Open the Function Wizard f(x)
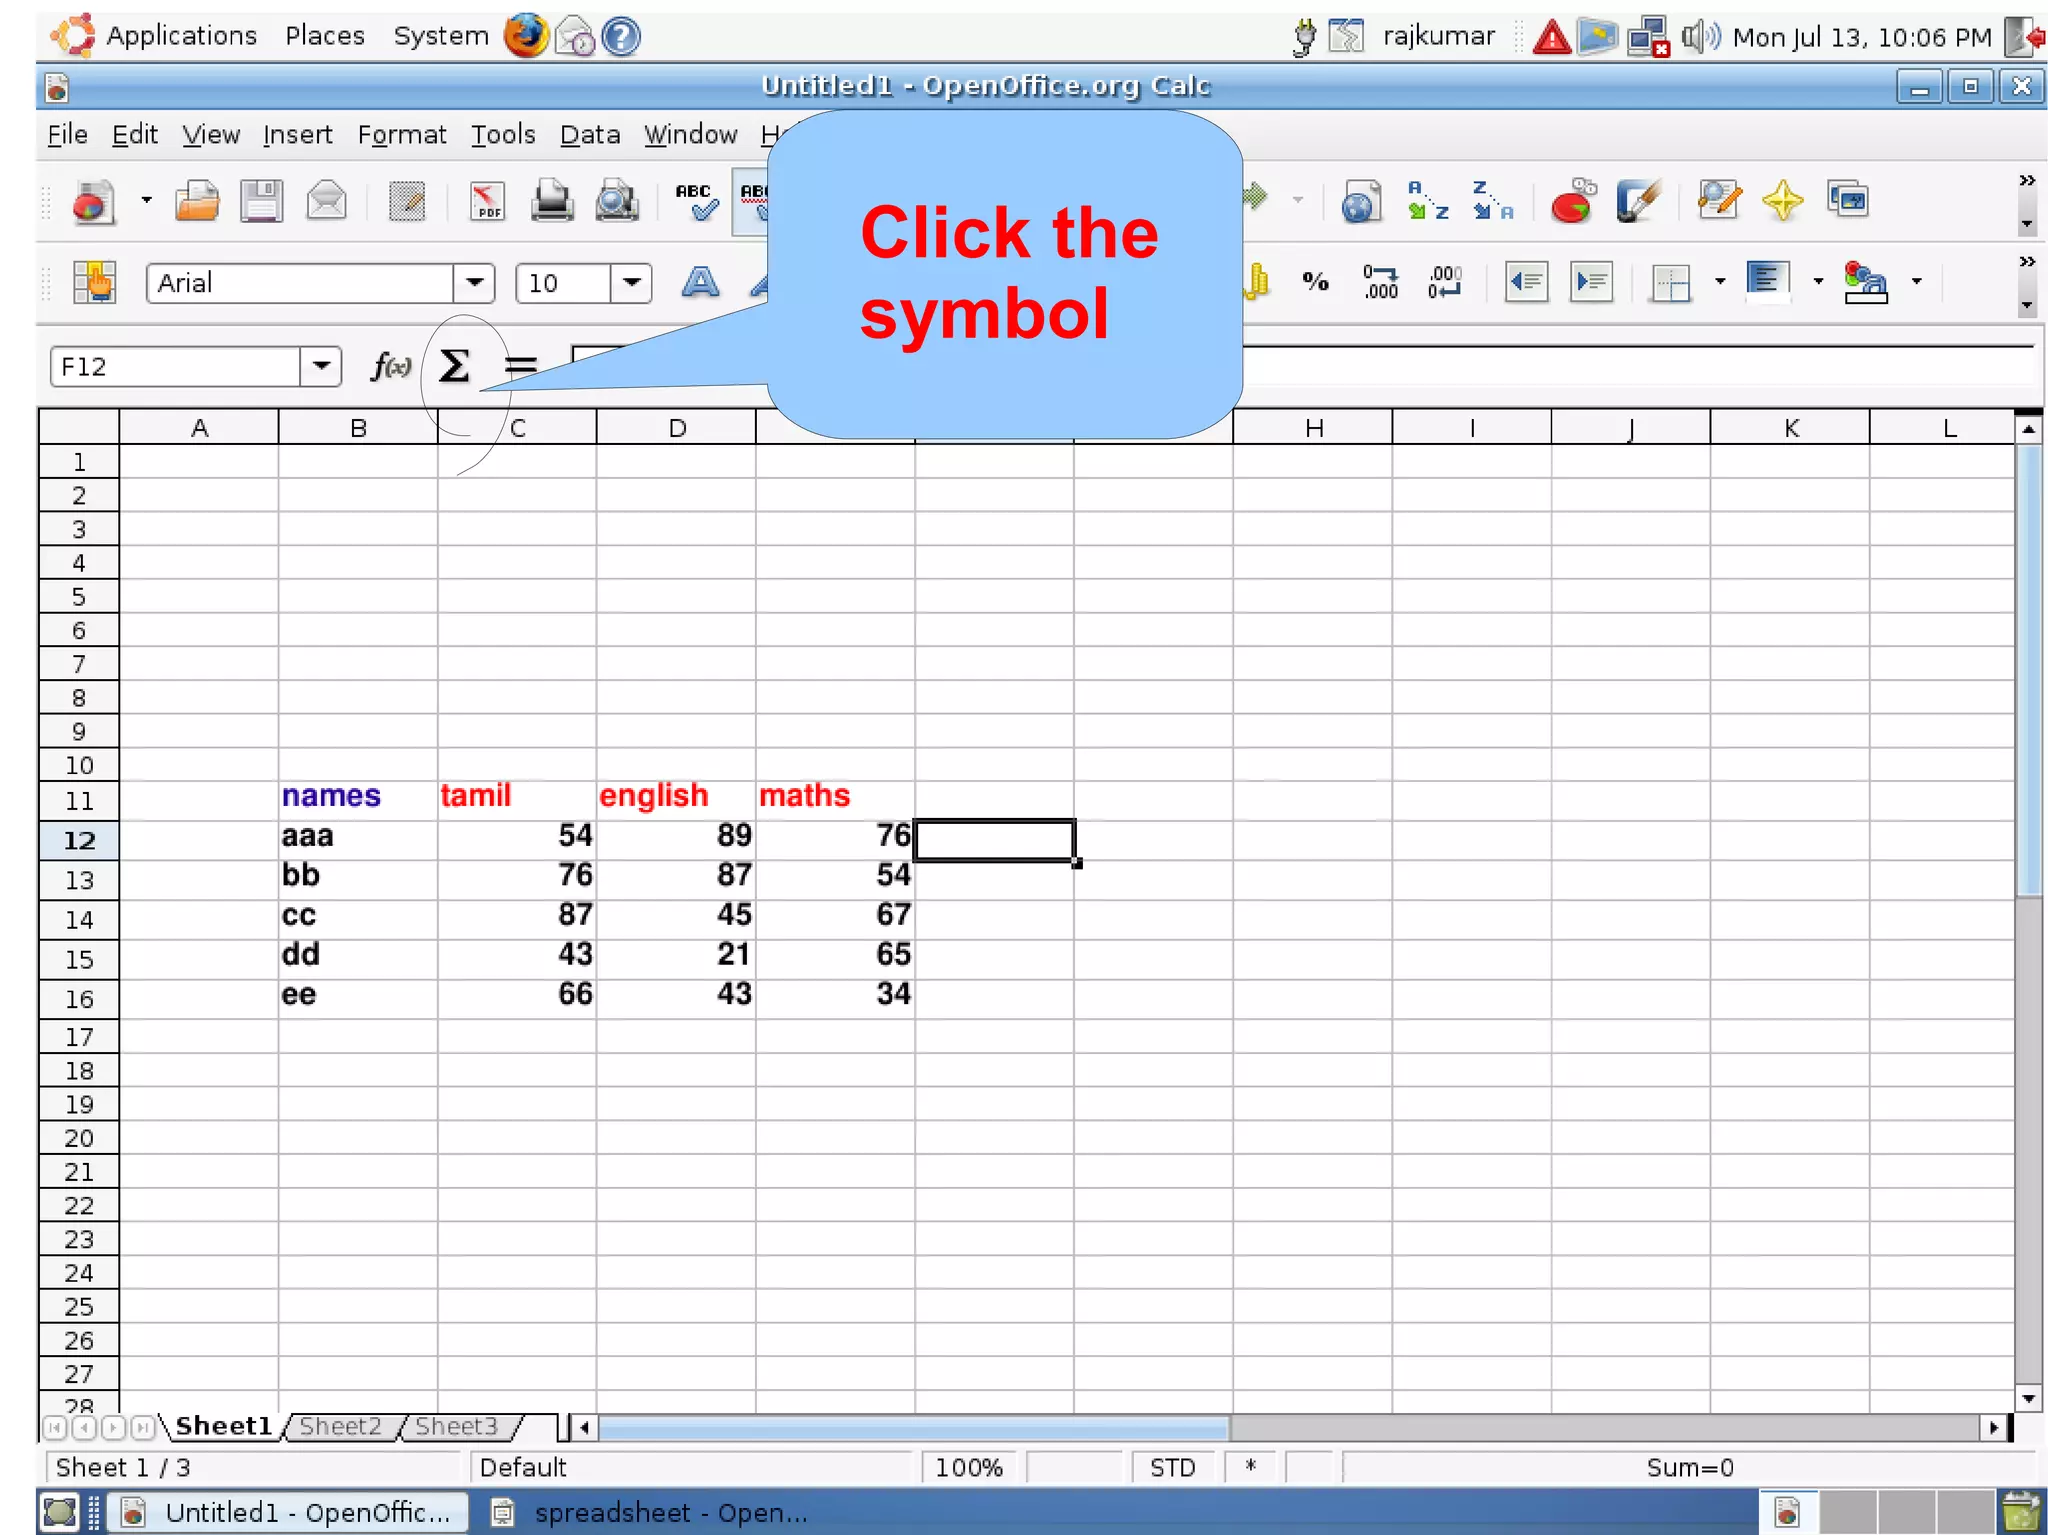Viewport: 2048px width, 1535px height. coord(390,366)
